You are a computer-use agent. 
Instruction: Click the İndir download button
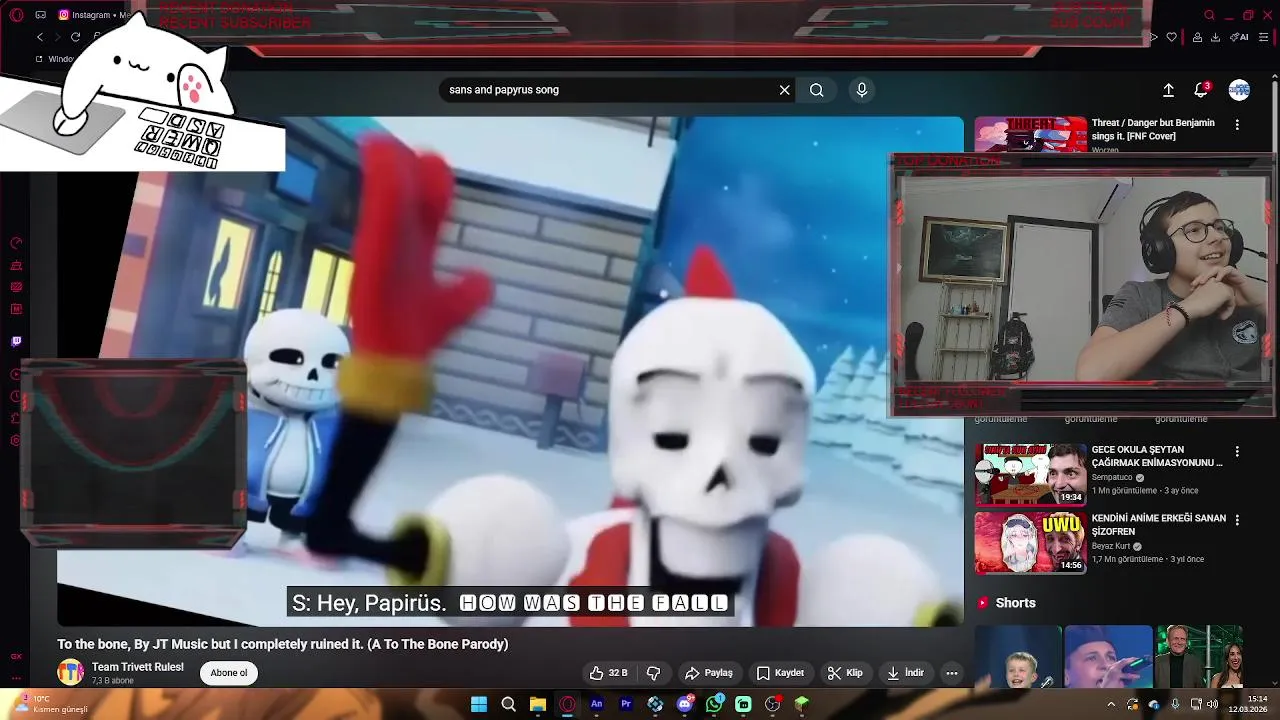pyautogui.click(x=906, y=673)
